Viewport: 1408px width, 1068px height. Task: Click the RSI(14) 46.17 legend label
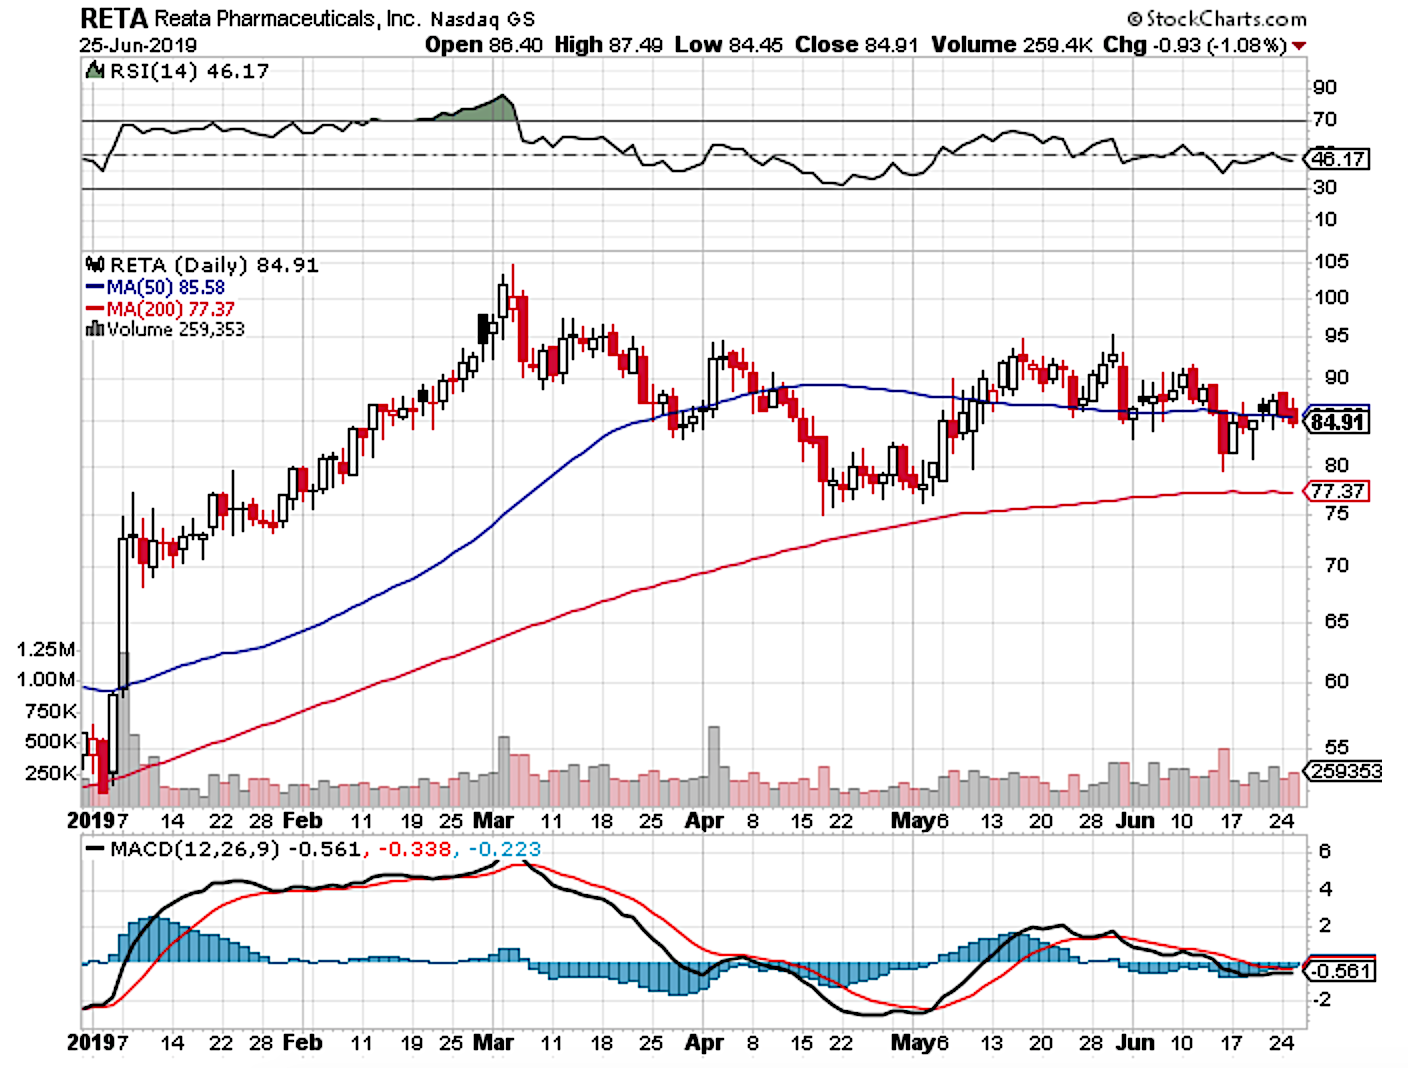pyautogui.click(x=189, y=71)
